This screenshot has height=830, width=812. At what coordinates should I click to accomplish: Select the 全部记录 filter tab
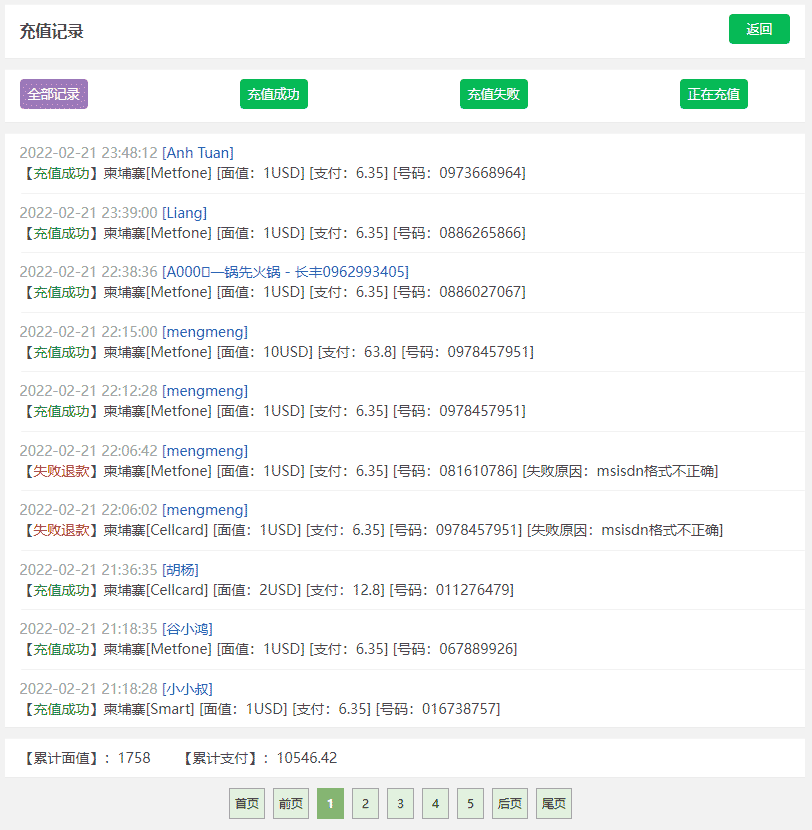point(54,94)
